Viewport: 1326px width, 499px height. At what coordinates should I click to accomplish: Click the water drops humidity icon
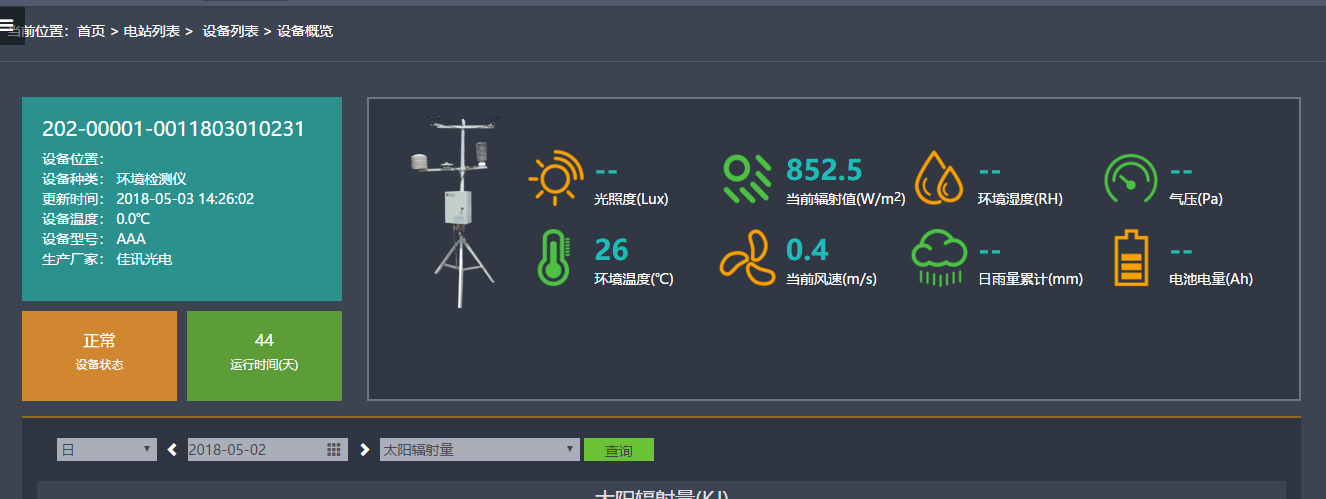[939, 178]
